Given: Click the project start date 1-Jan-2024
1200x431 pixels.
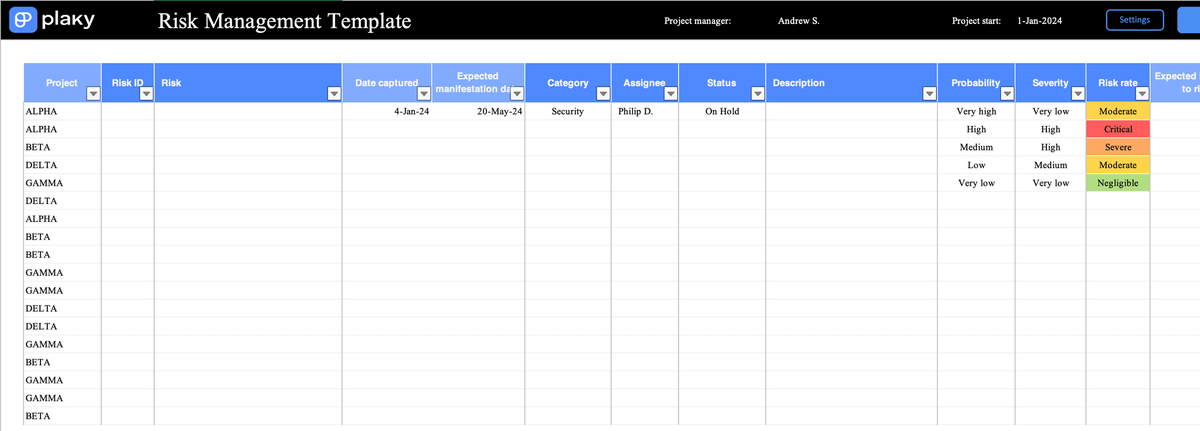Looking at the screenshot, I should [x=1040, y=21].
